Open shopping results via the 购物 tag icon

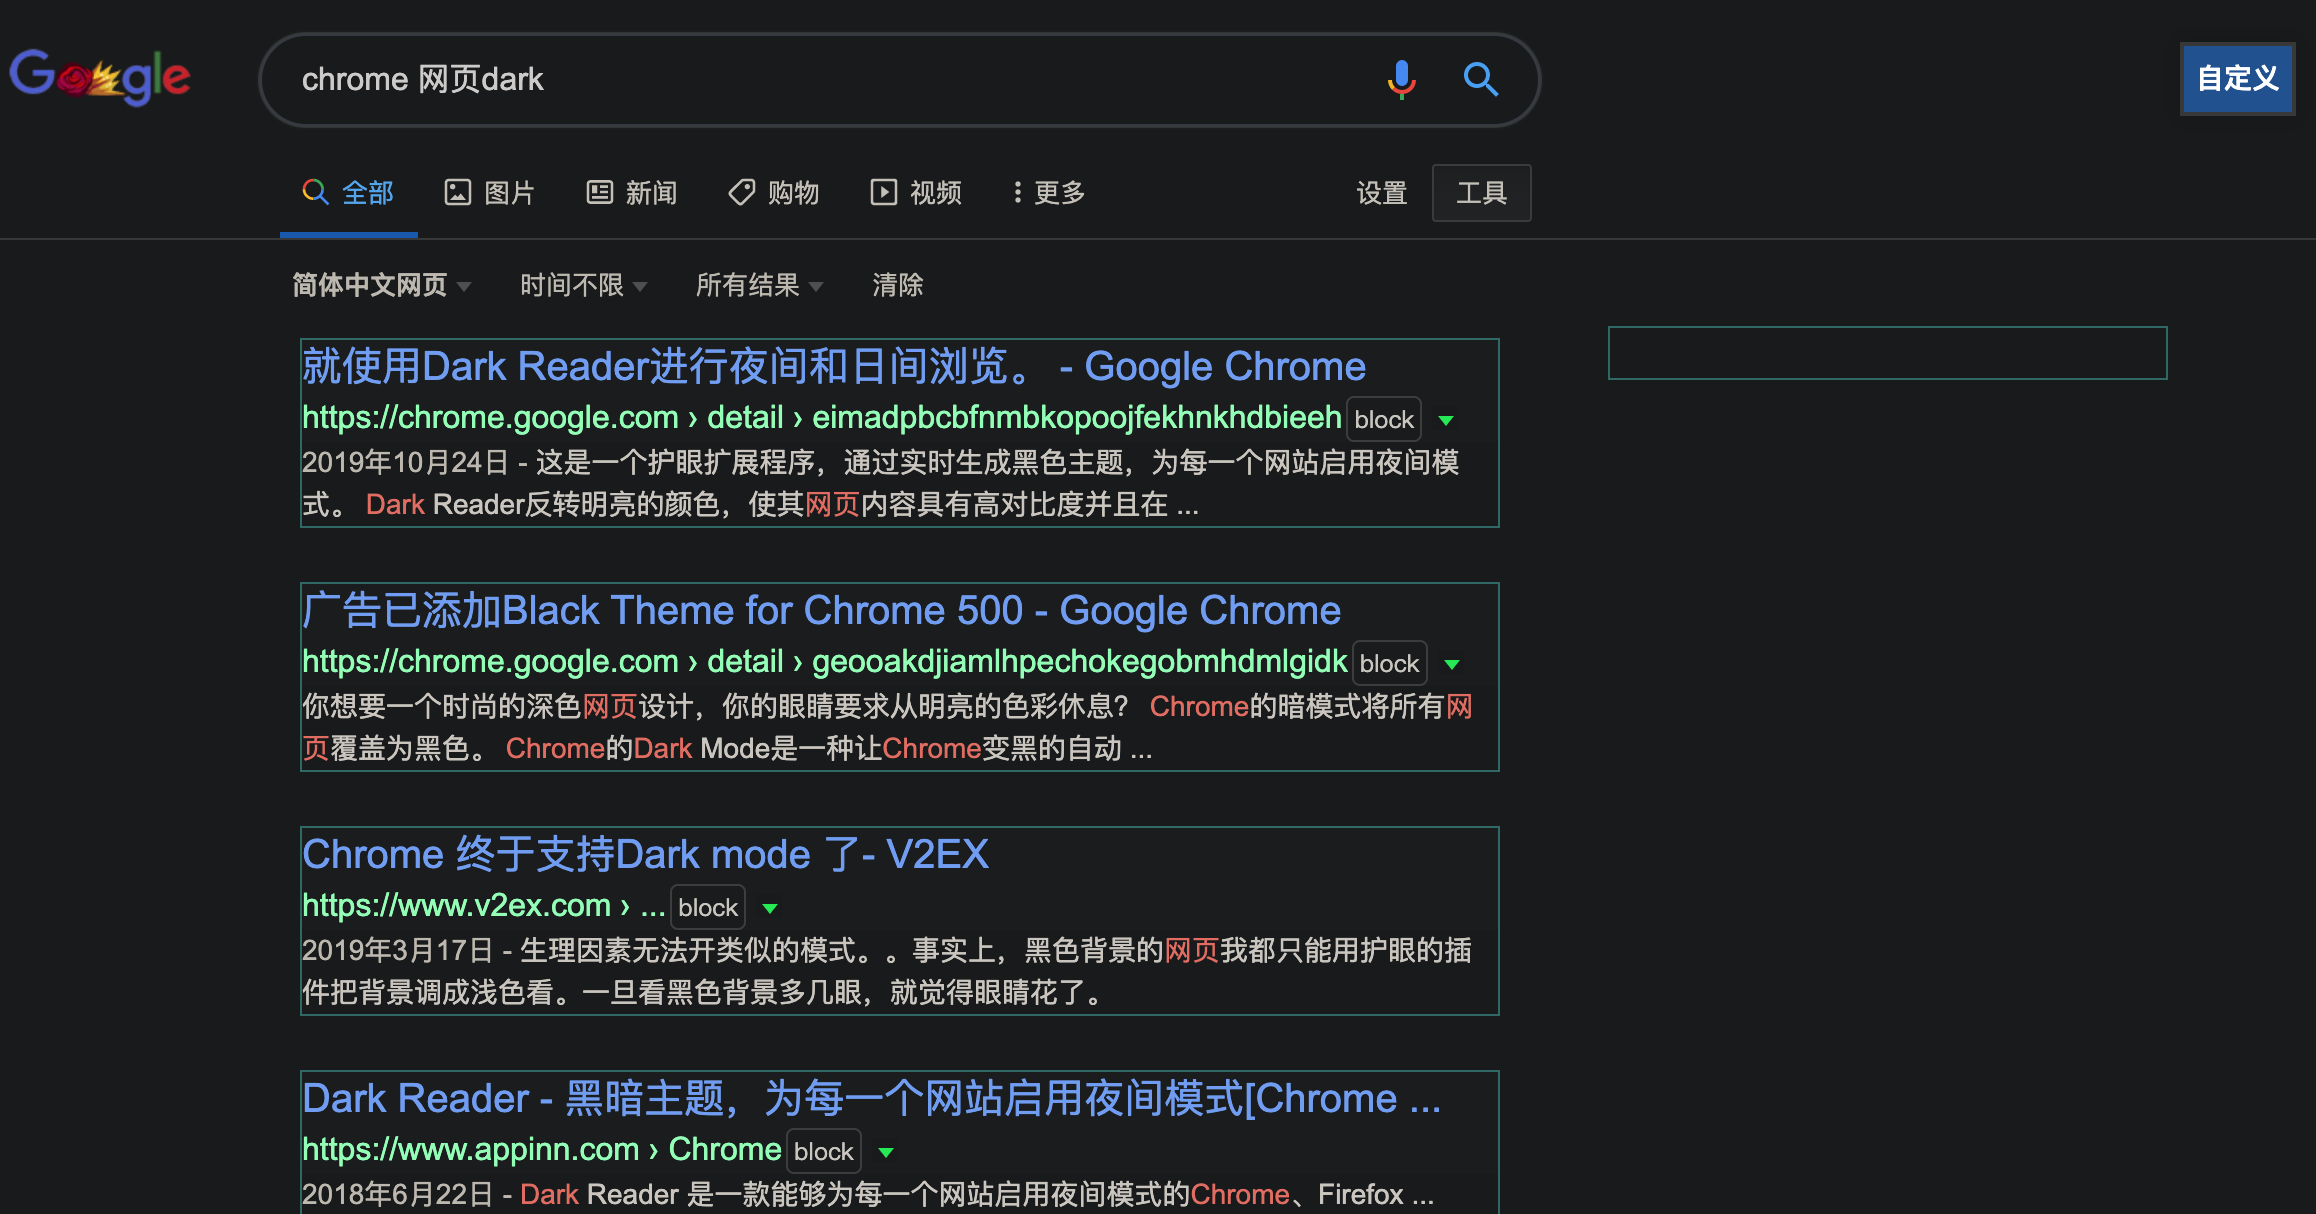pos(741,192)
